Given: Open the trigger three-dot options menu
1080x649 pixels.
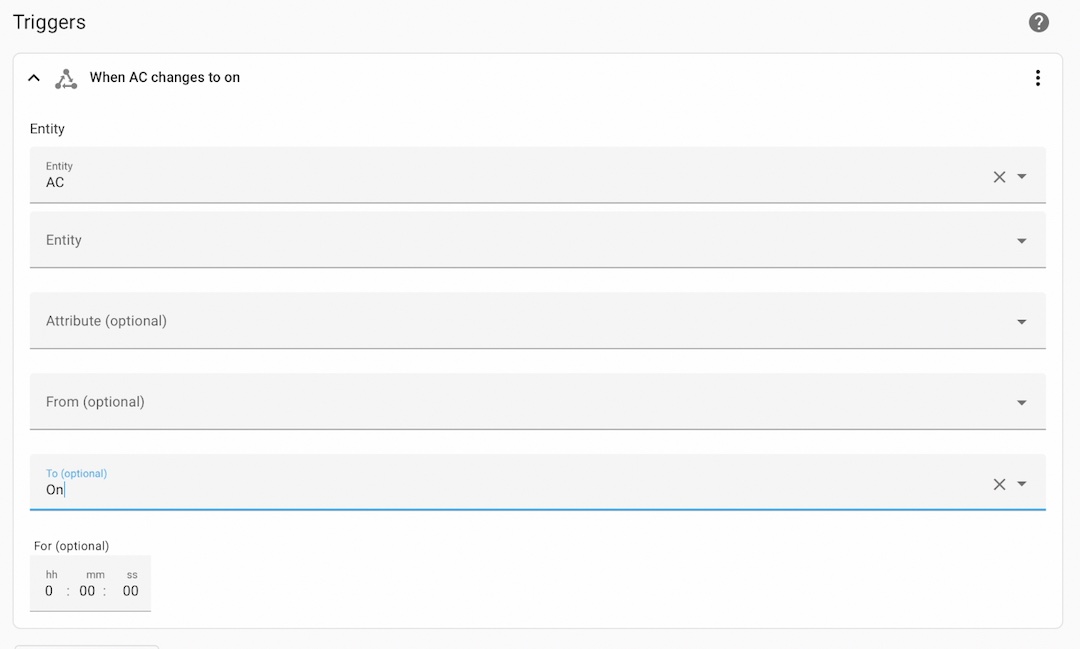Looking at the screenshot, I should [1037, 78].
